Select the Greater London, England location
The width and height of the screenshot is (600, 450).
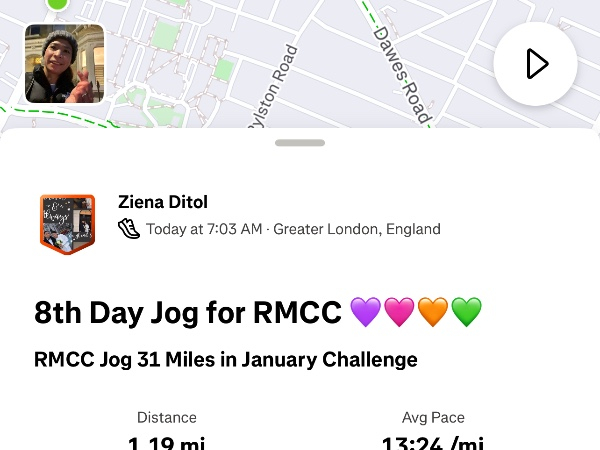[x=357, y=229]
